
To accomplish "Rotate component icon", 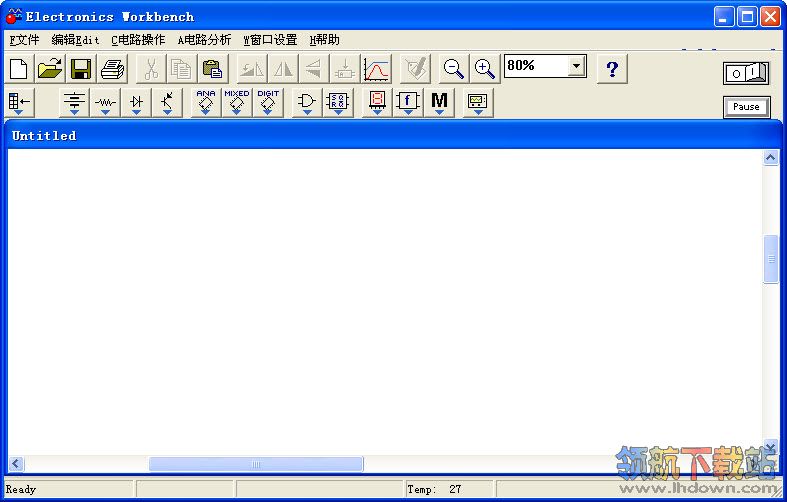I will coord(252,69).
